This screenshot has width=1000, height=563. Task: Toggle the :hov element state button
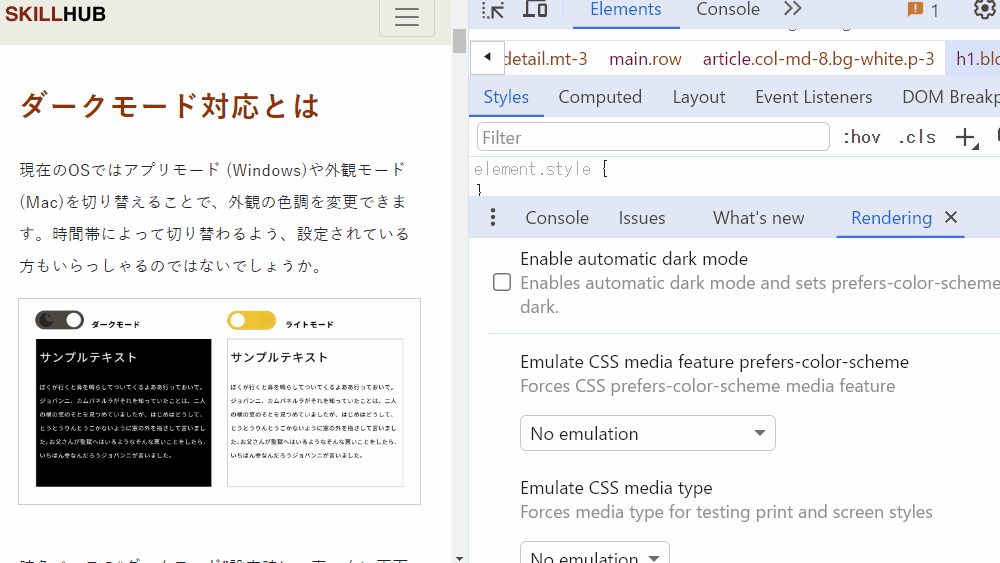coord(862,137)
